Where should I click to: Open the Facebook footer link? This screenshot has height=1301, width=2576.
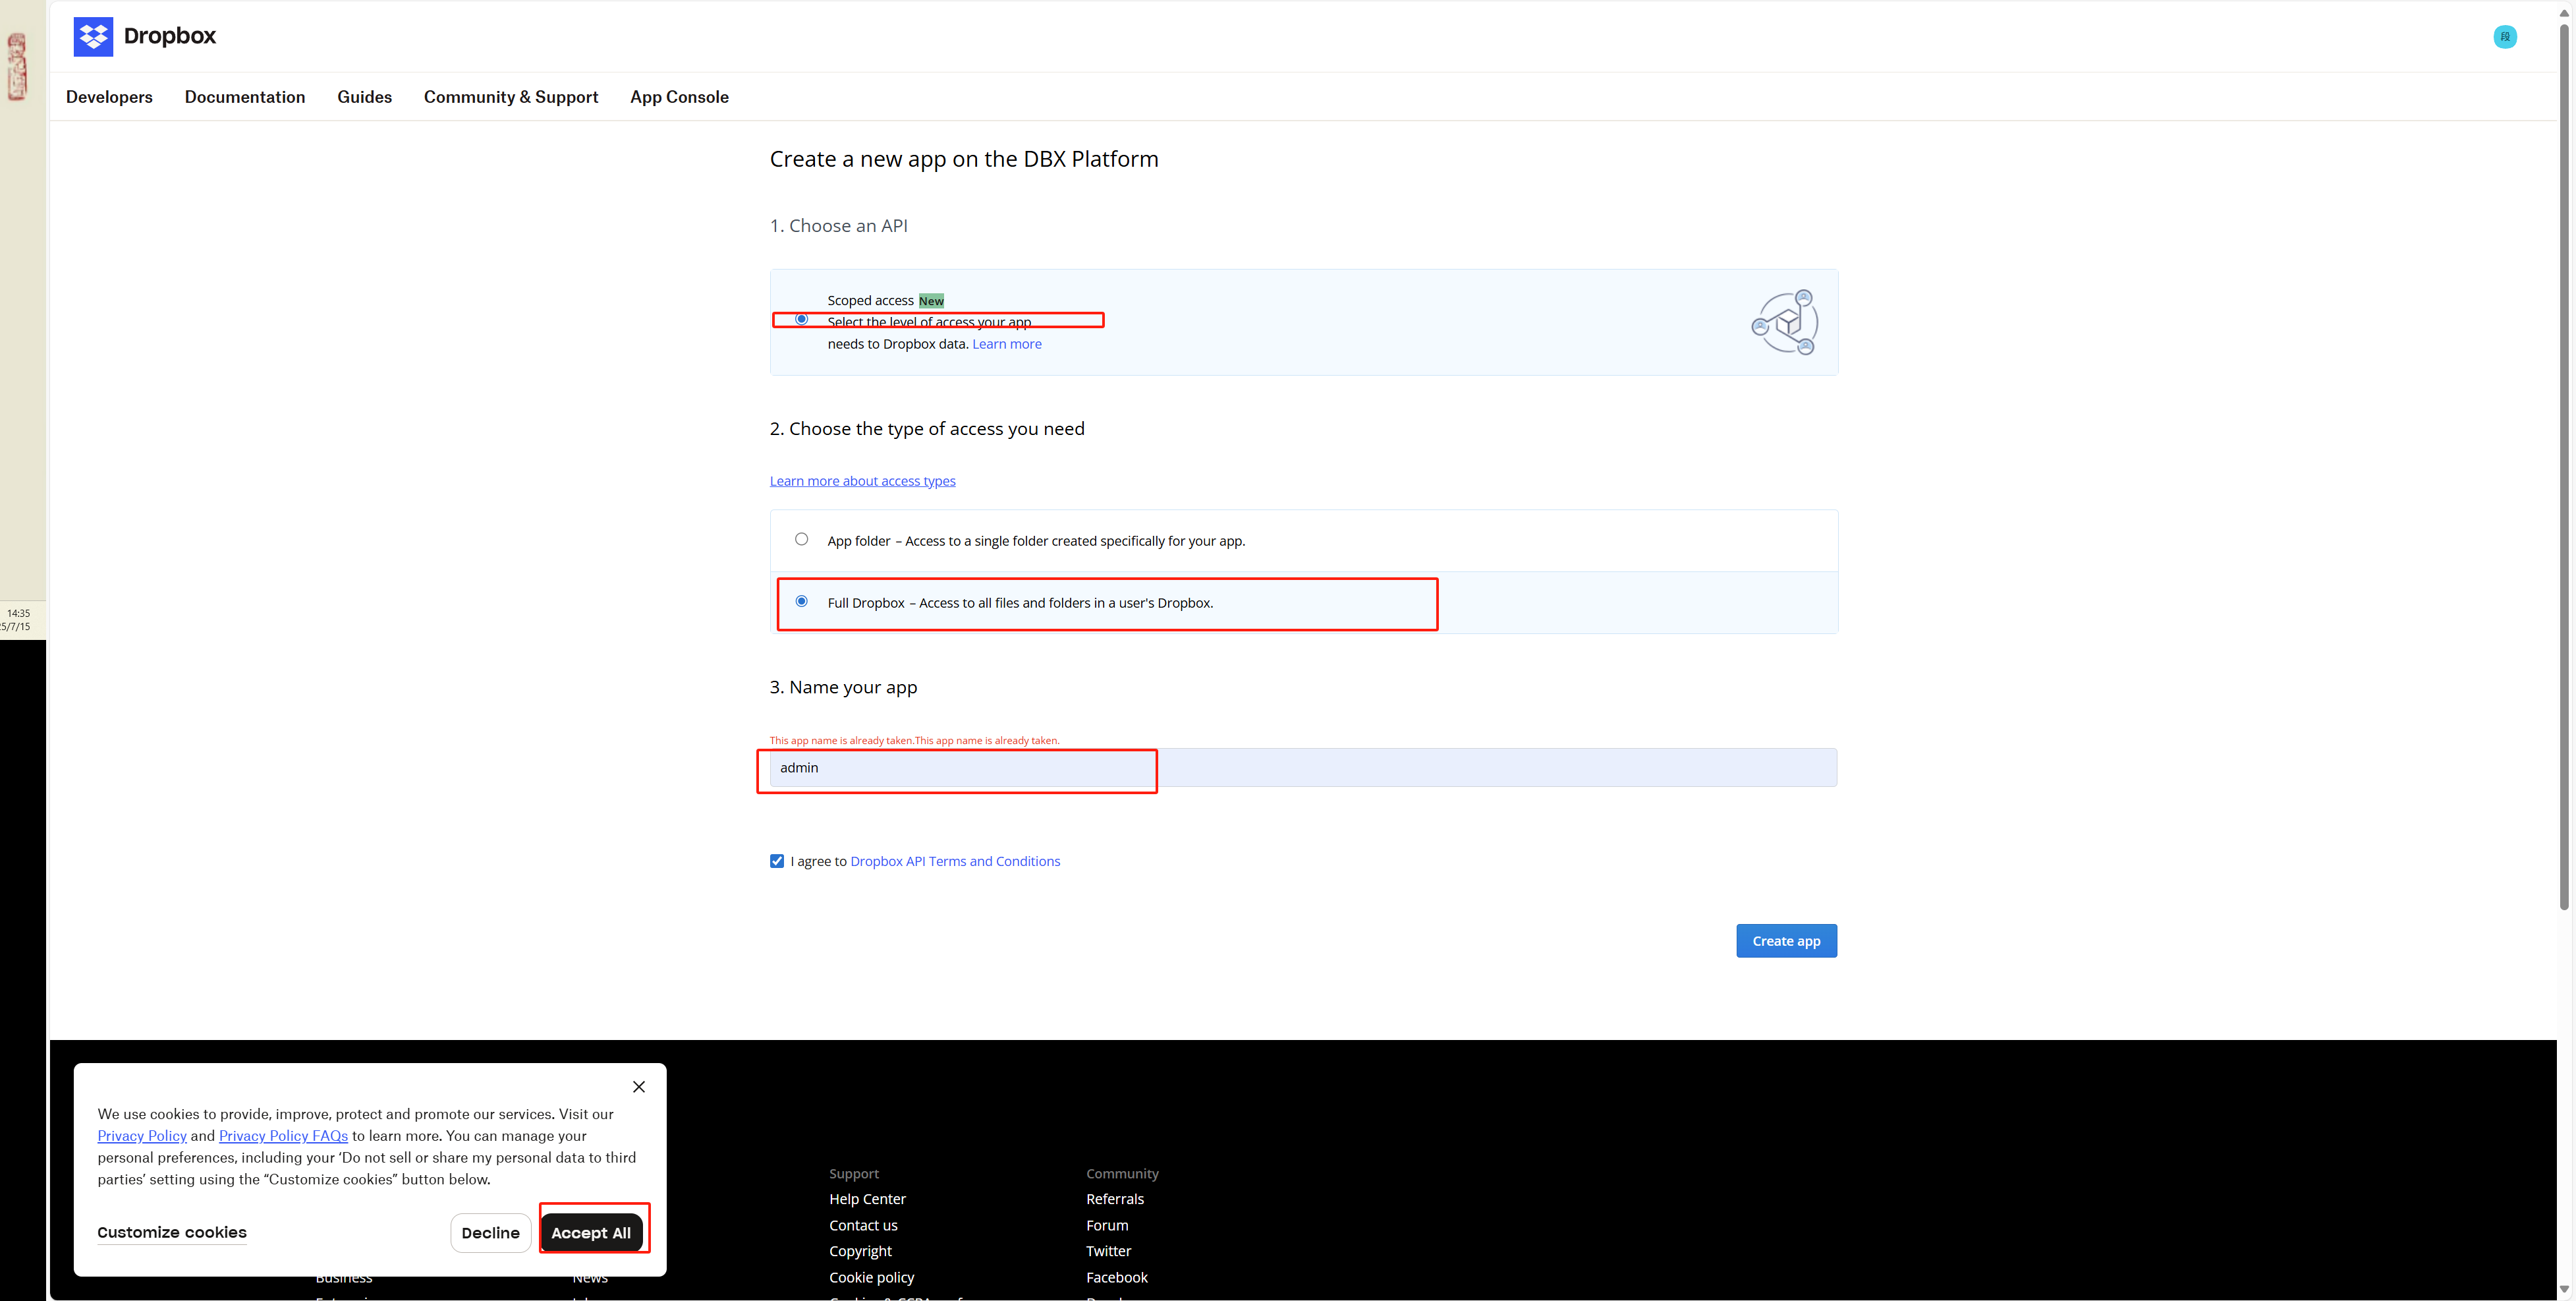click(1117, 1277)
